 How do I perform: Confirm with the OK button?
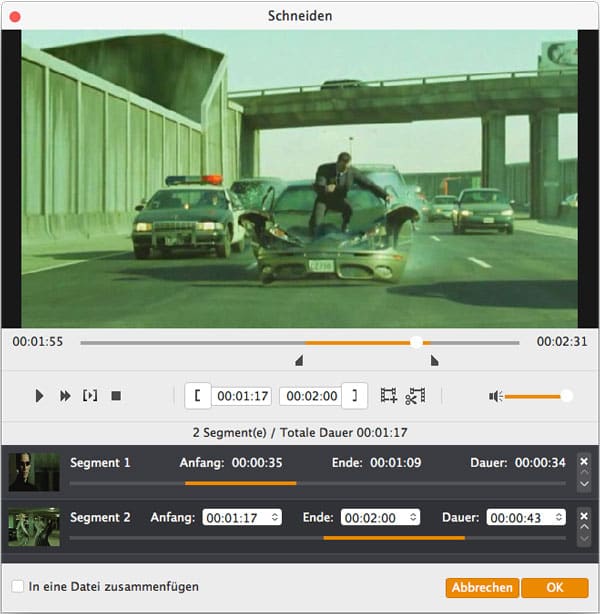tap(555, 587)
